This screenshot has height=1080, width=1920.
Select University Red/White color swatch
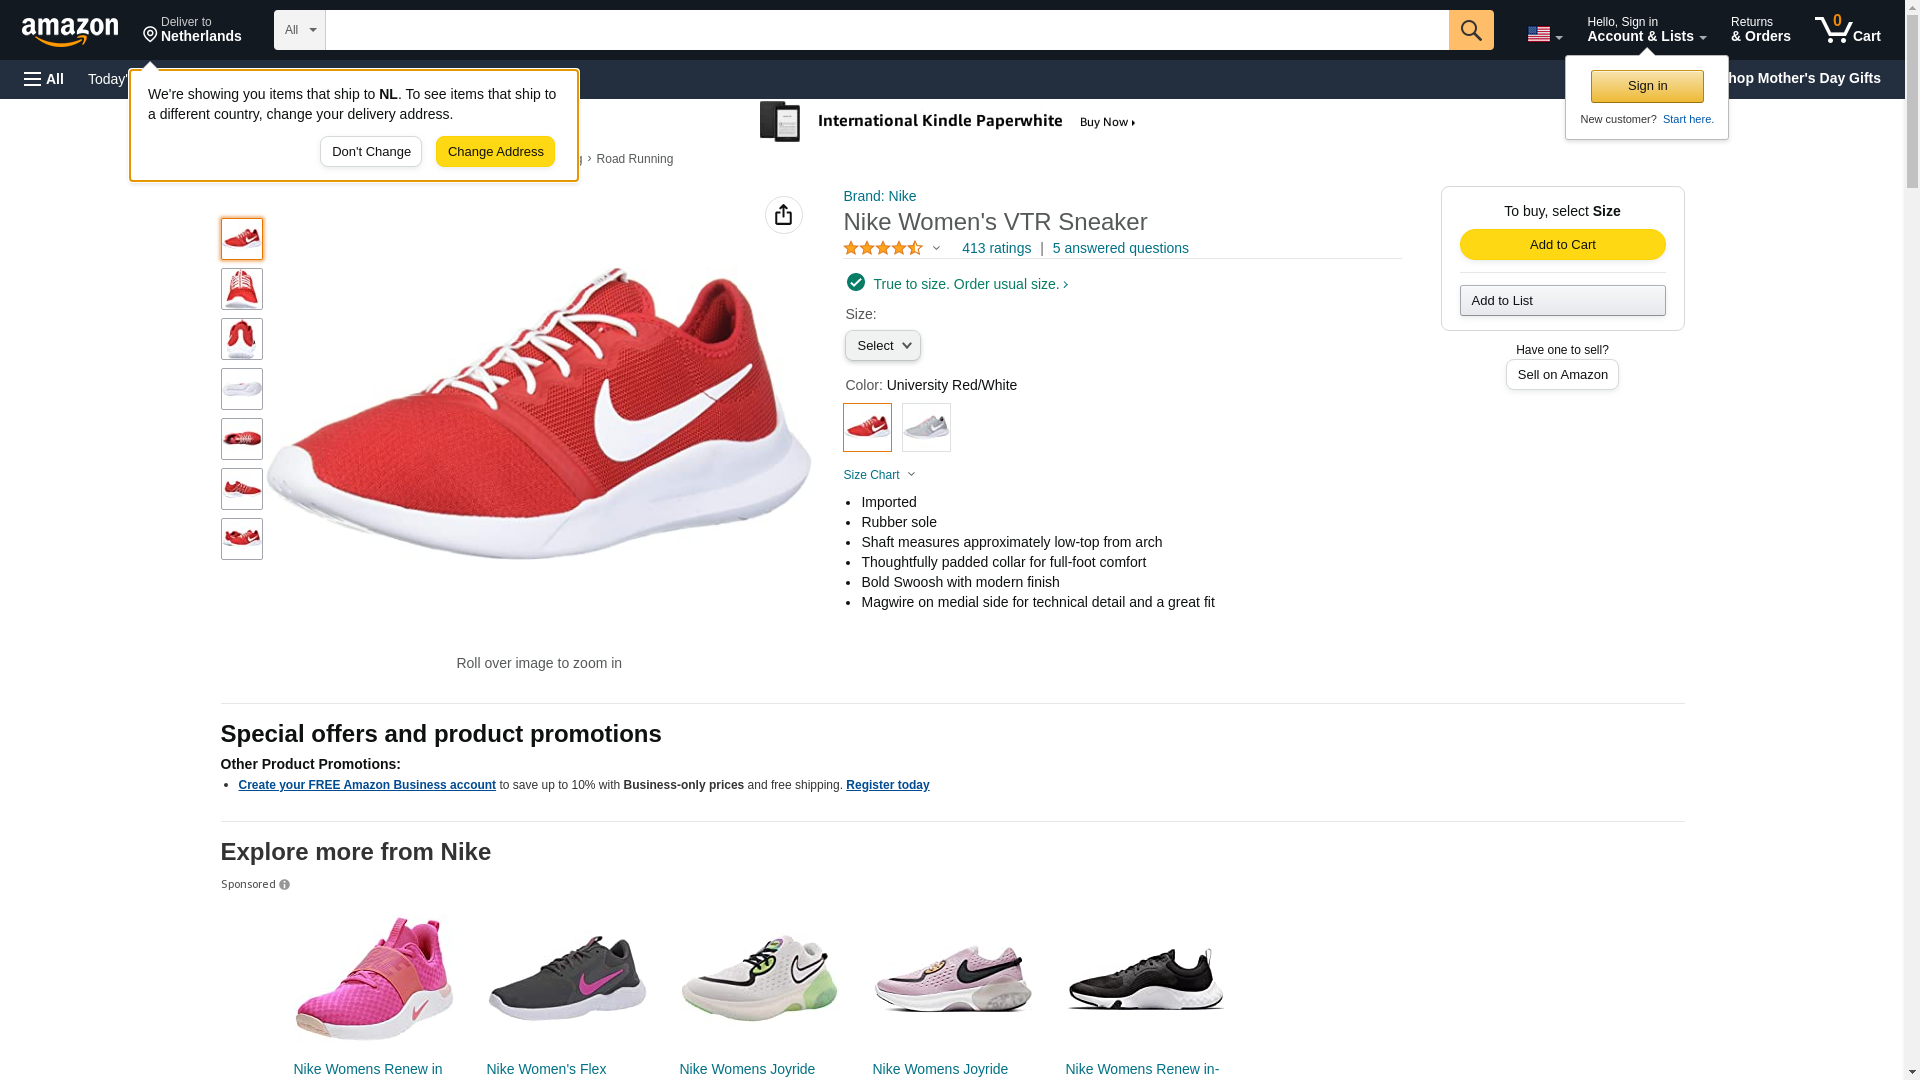click(867, 427)
